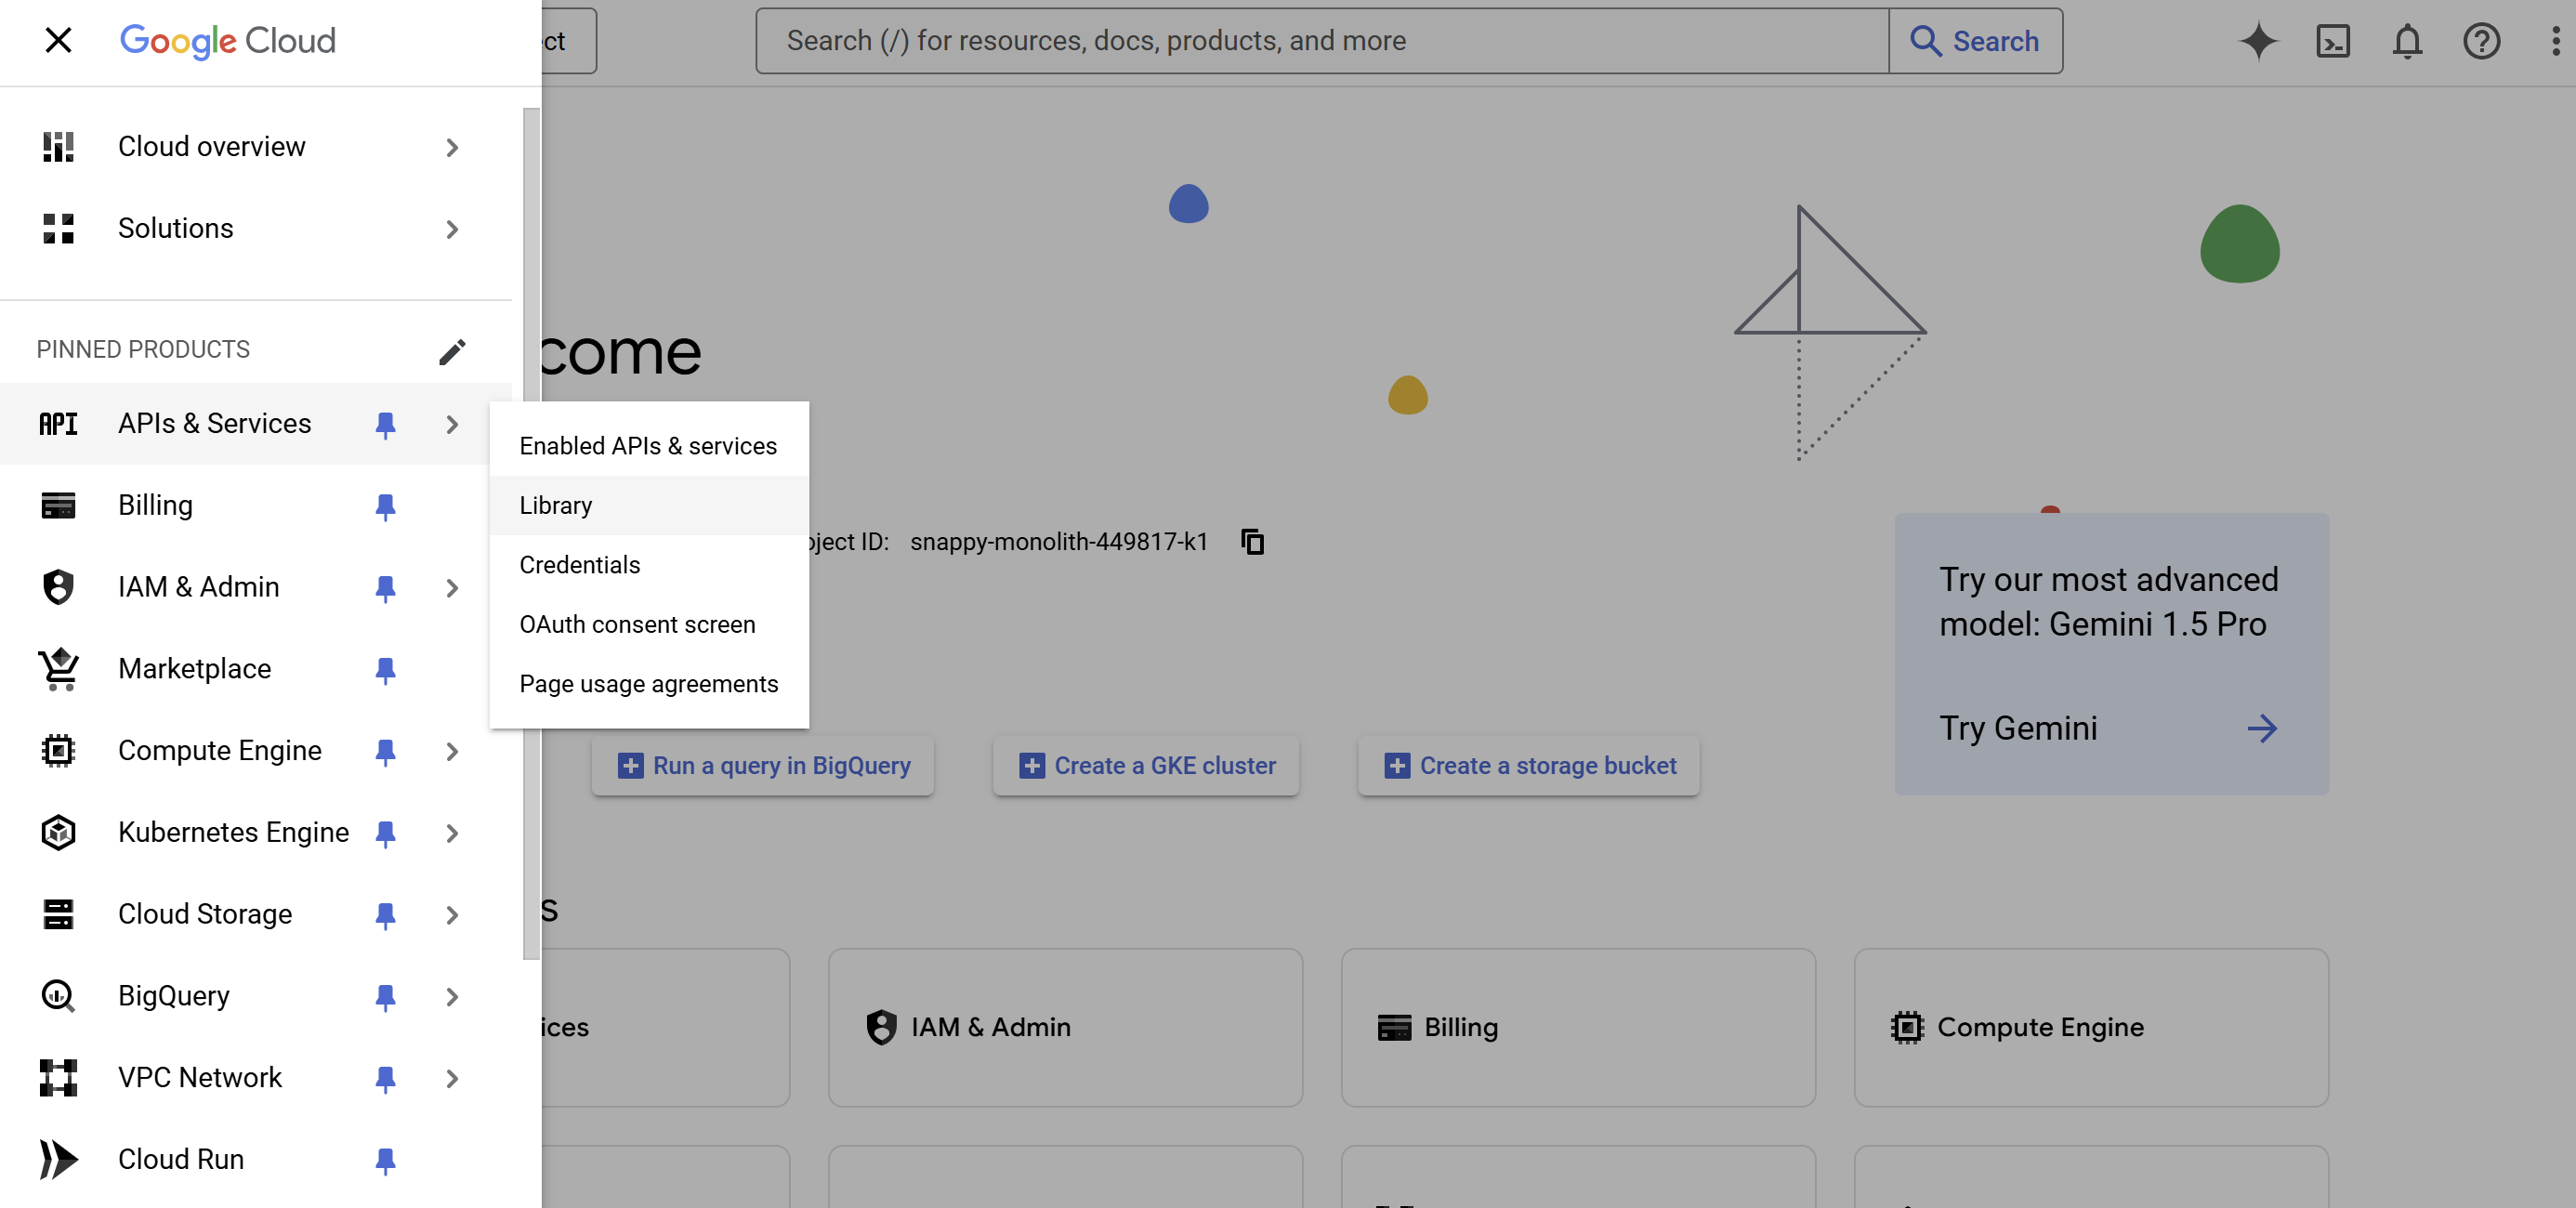Screen dimensions: 2576x1208
Task: Toggle pin for APIs & Services
Action: [385, 423]
